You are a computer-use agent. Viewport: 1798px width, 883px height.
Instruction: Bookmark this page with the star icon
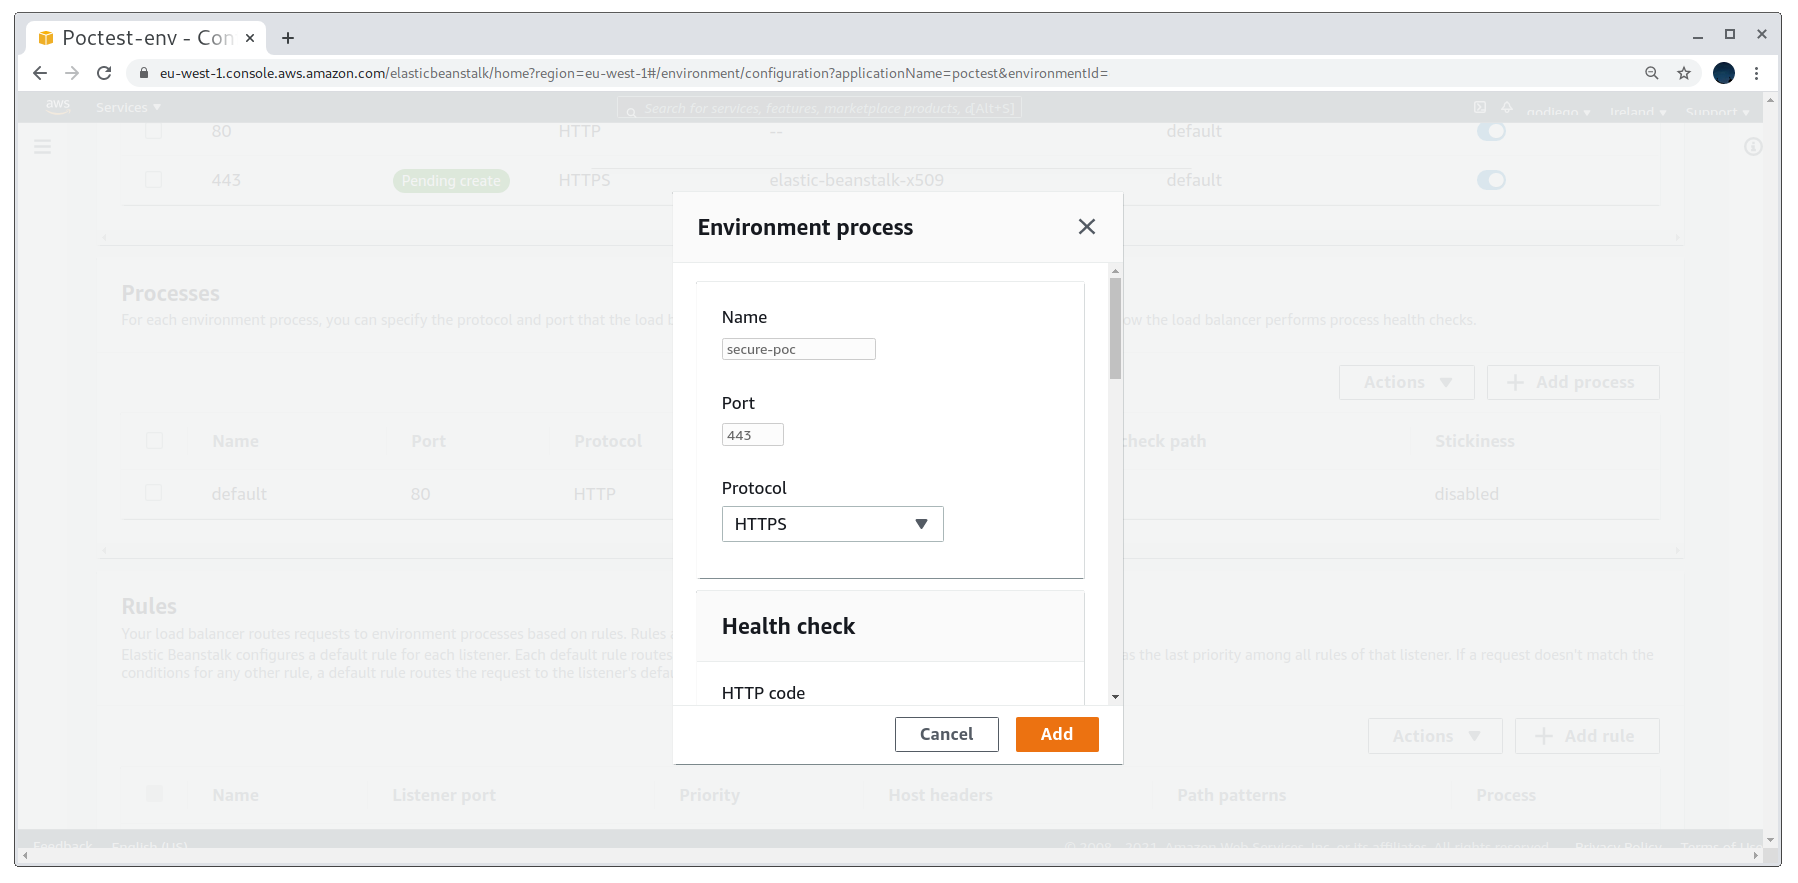coord(1684,73)
